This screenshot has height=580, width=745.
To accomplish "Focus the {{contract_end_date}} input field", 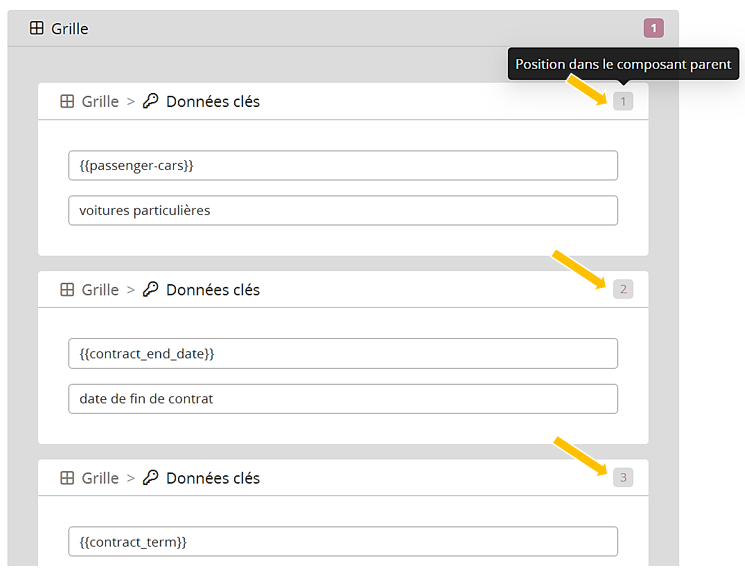I will pos(342,353).
